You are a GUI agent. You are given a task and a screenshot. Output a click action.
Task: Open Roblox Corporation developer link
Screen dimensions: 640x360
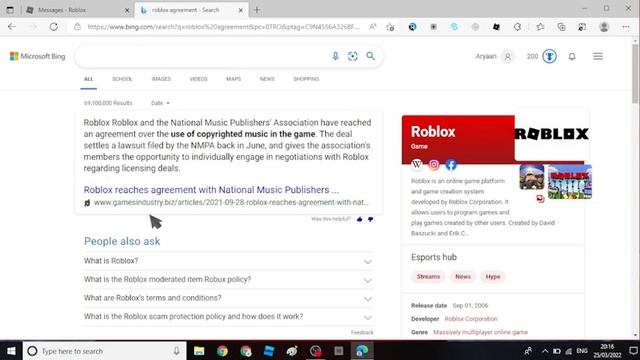tap(471, 319)
